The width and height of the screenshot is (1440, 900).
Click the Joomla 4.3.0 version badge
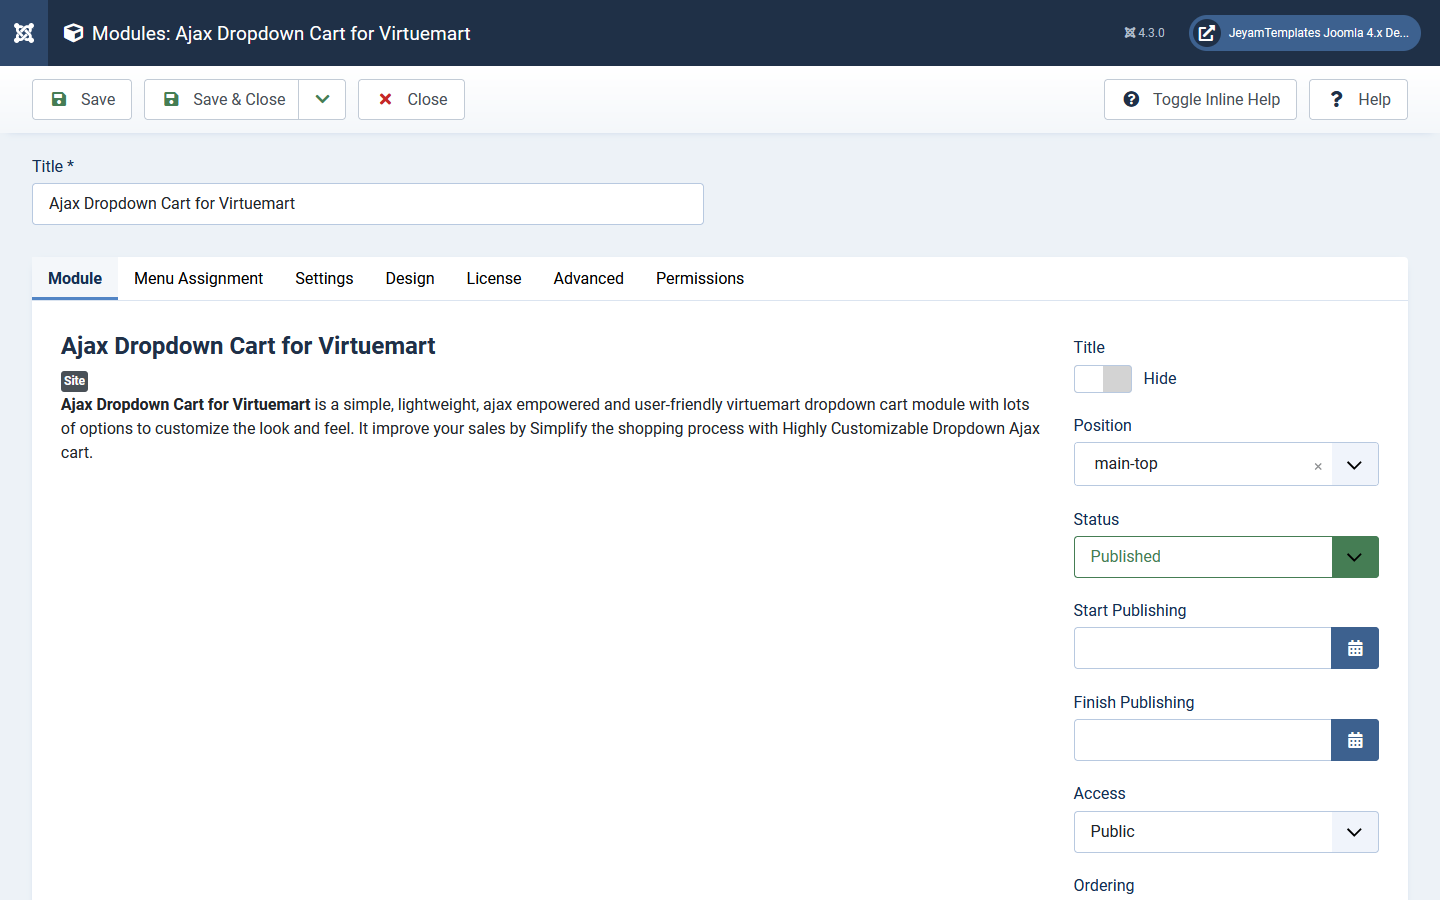(x=1144, y=33)
